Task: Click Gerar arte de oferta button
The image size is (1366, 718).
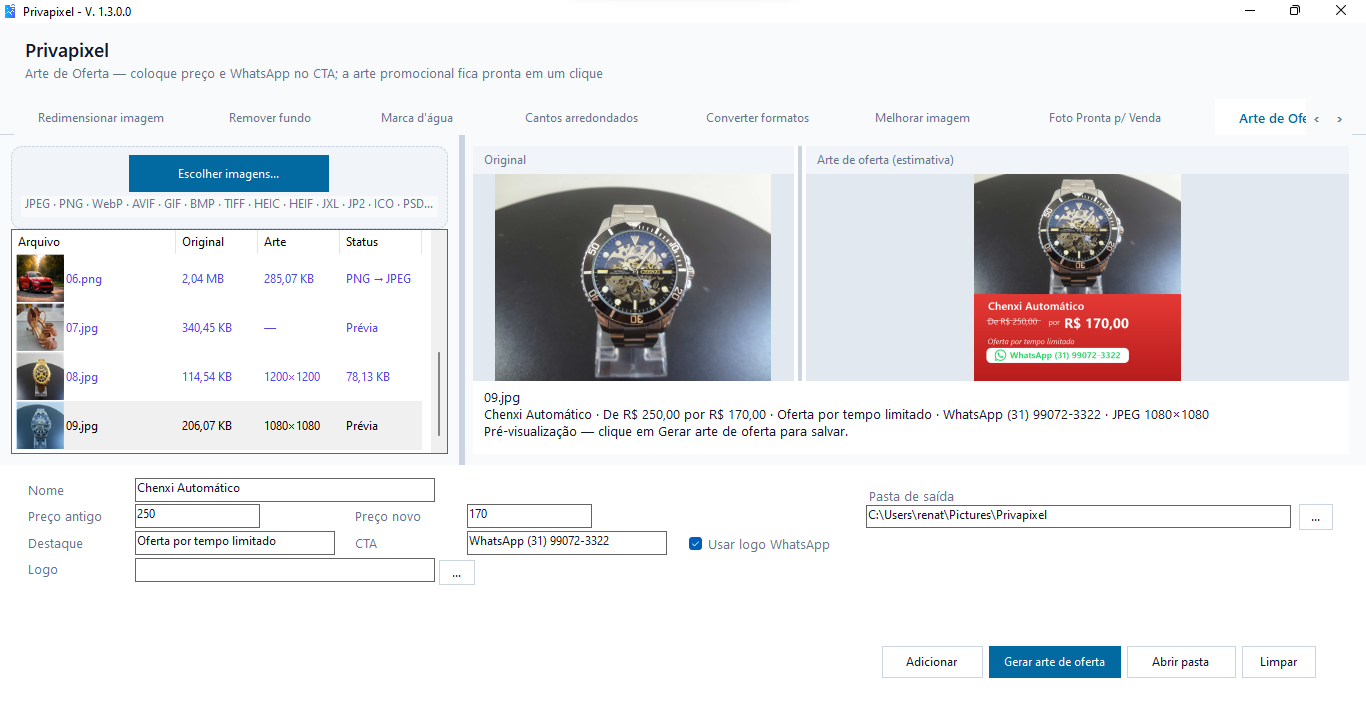Action: (1055, 662)
